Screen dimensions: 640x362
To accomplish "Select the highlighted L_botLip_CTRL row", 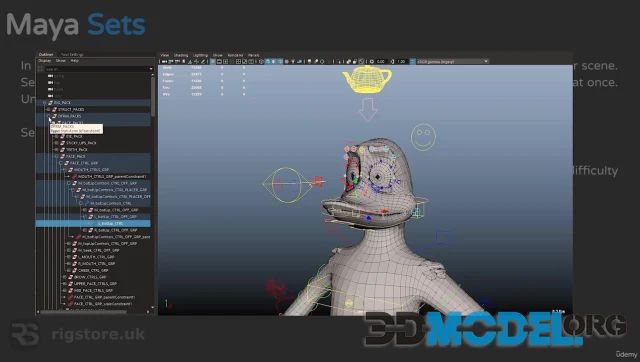I will click(x=93, y=224).
